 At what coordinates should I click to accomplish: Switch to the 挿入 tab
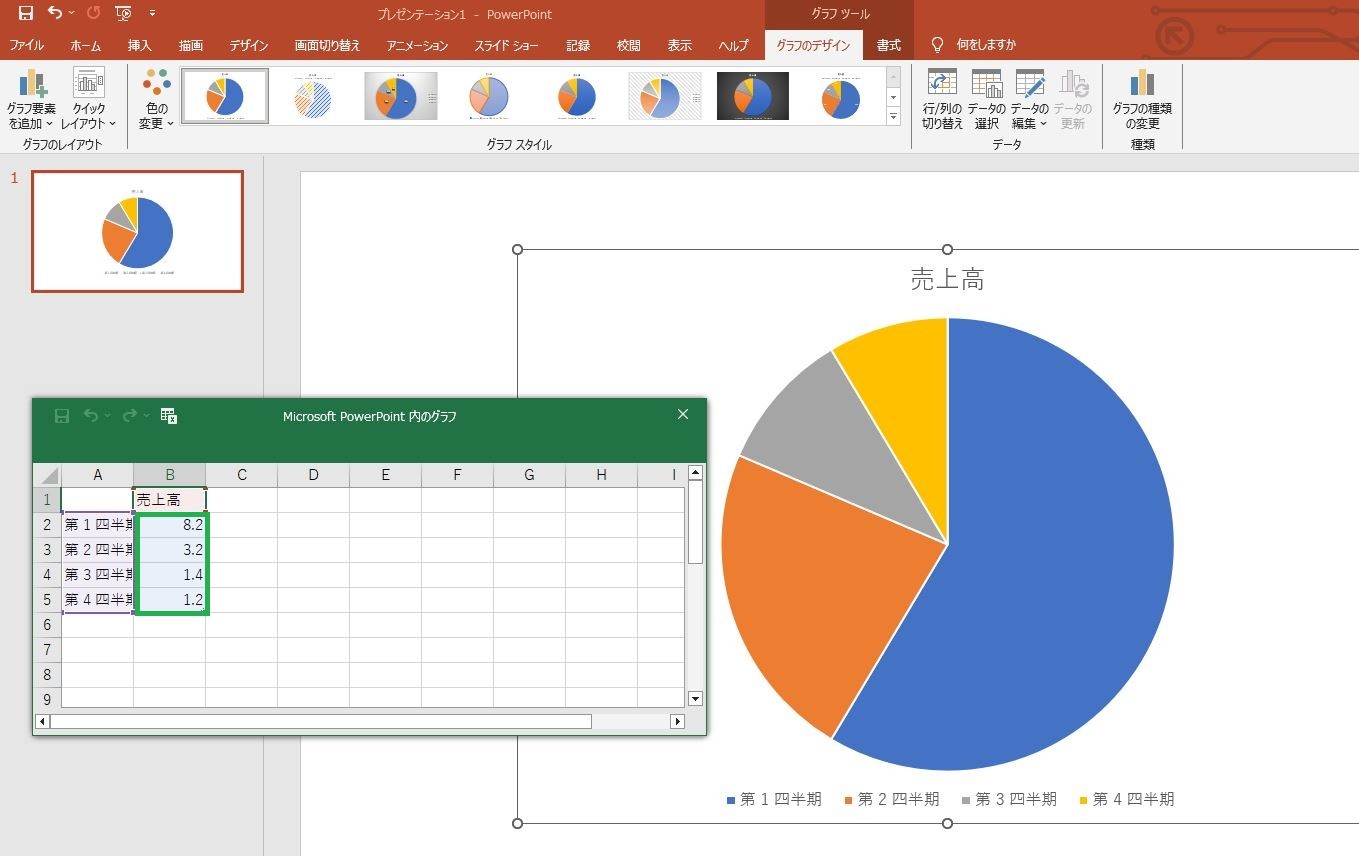[x=140, y=45]
